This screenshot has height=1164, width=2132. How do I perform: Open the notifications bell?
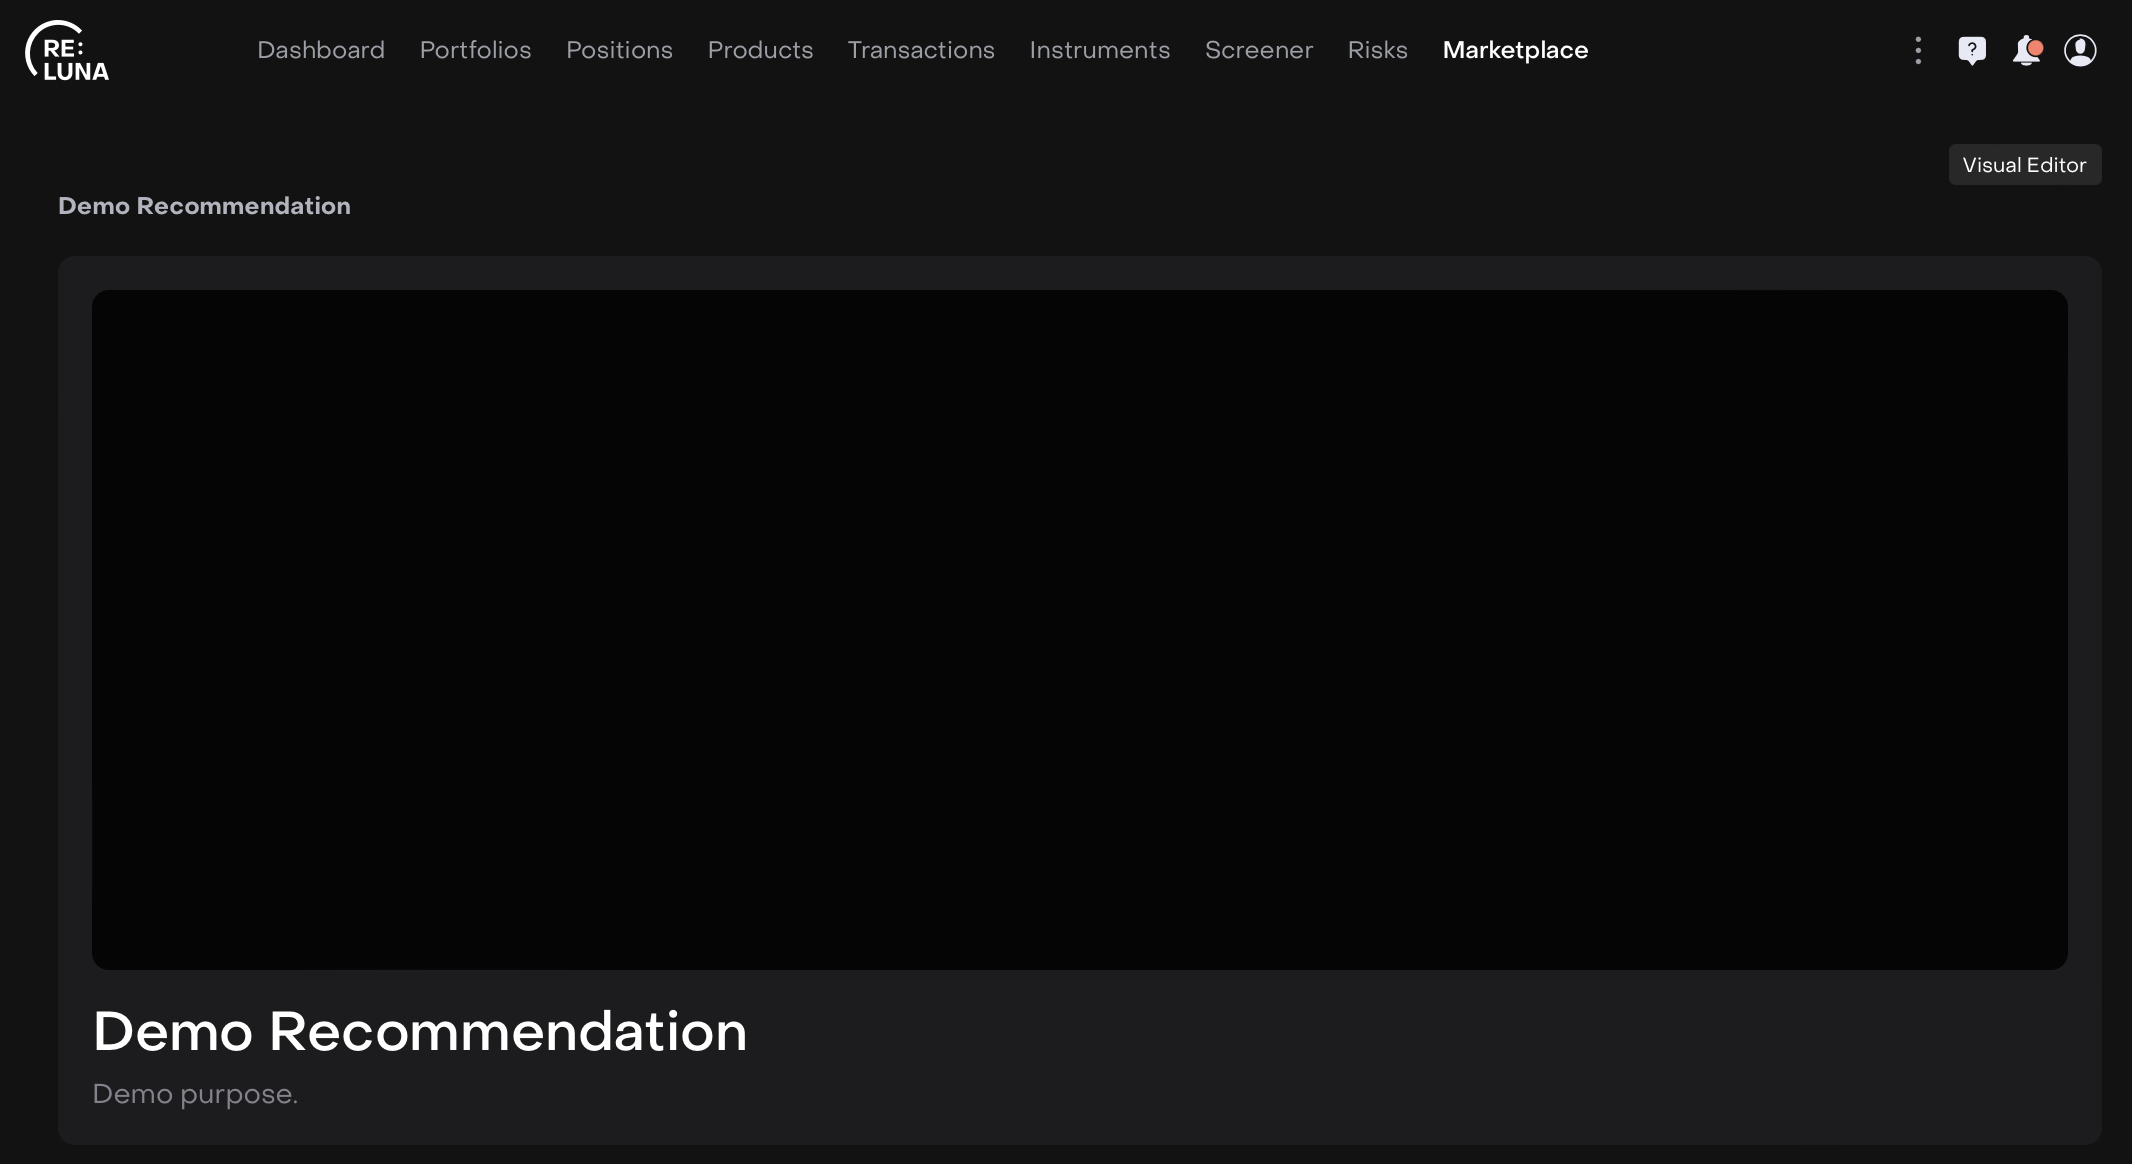(x=2025, y=51)
